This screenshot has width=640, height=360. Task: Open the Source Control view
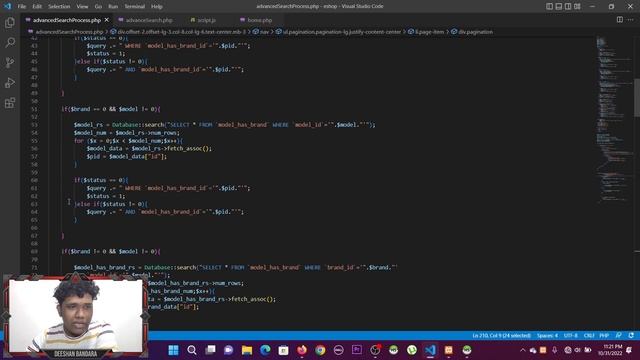point(10,62)
